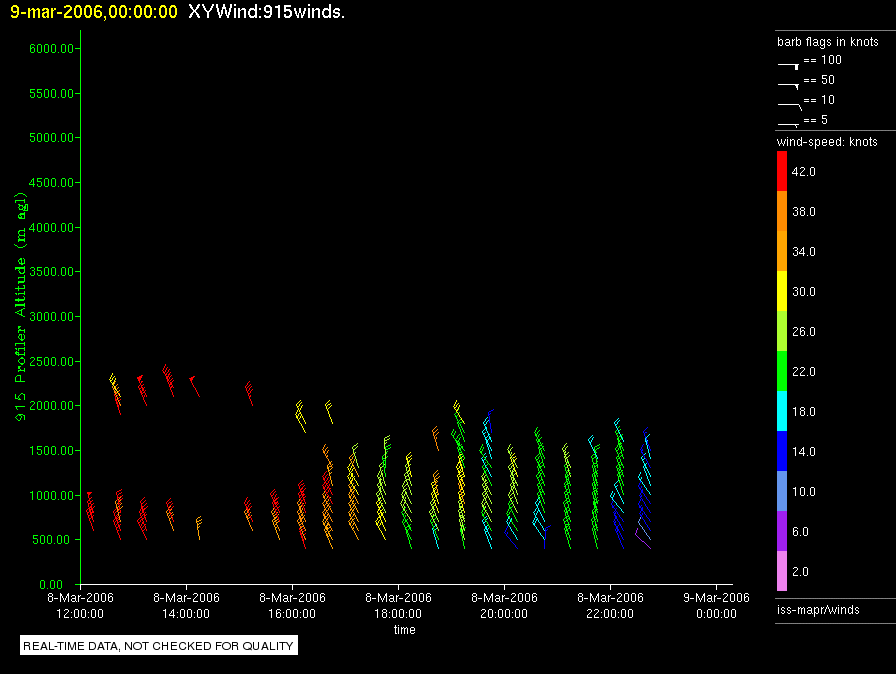This screenshot has height=674, width=896.
Task: Select the purple 6.0 knots color band
Action: tap(782, 532)
